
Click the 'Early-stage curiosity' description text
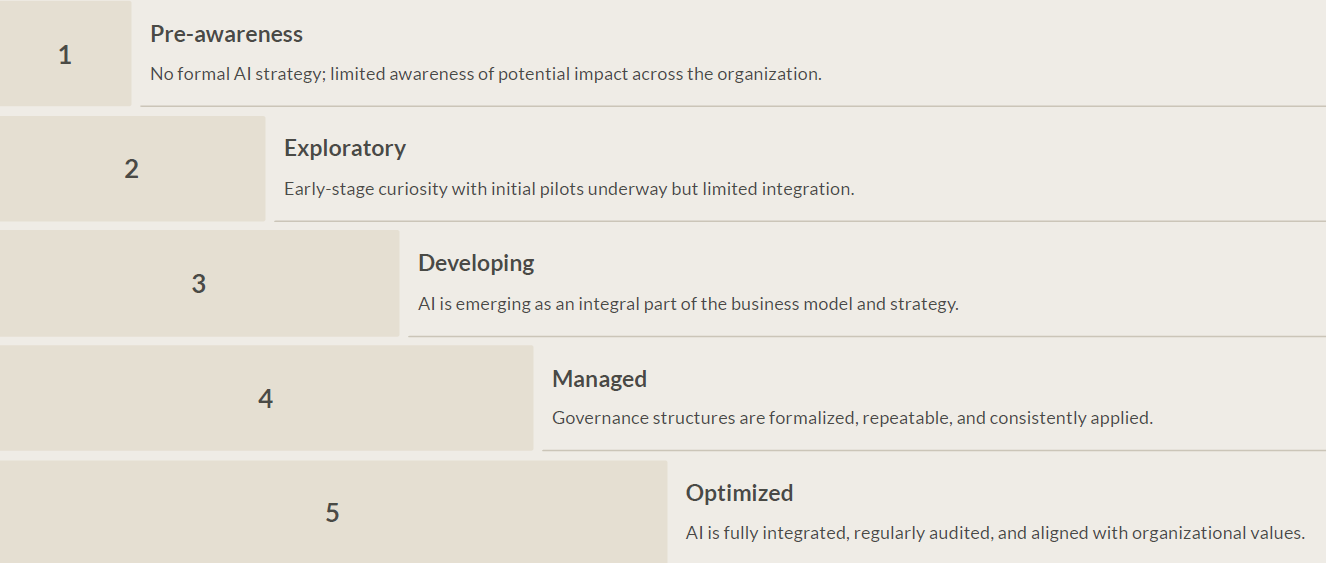pos(569,189)
